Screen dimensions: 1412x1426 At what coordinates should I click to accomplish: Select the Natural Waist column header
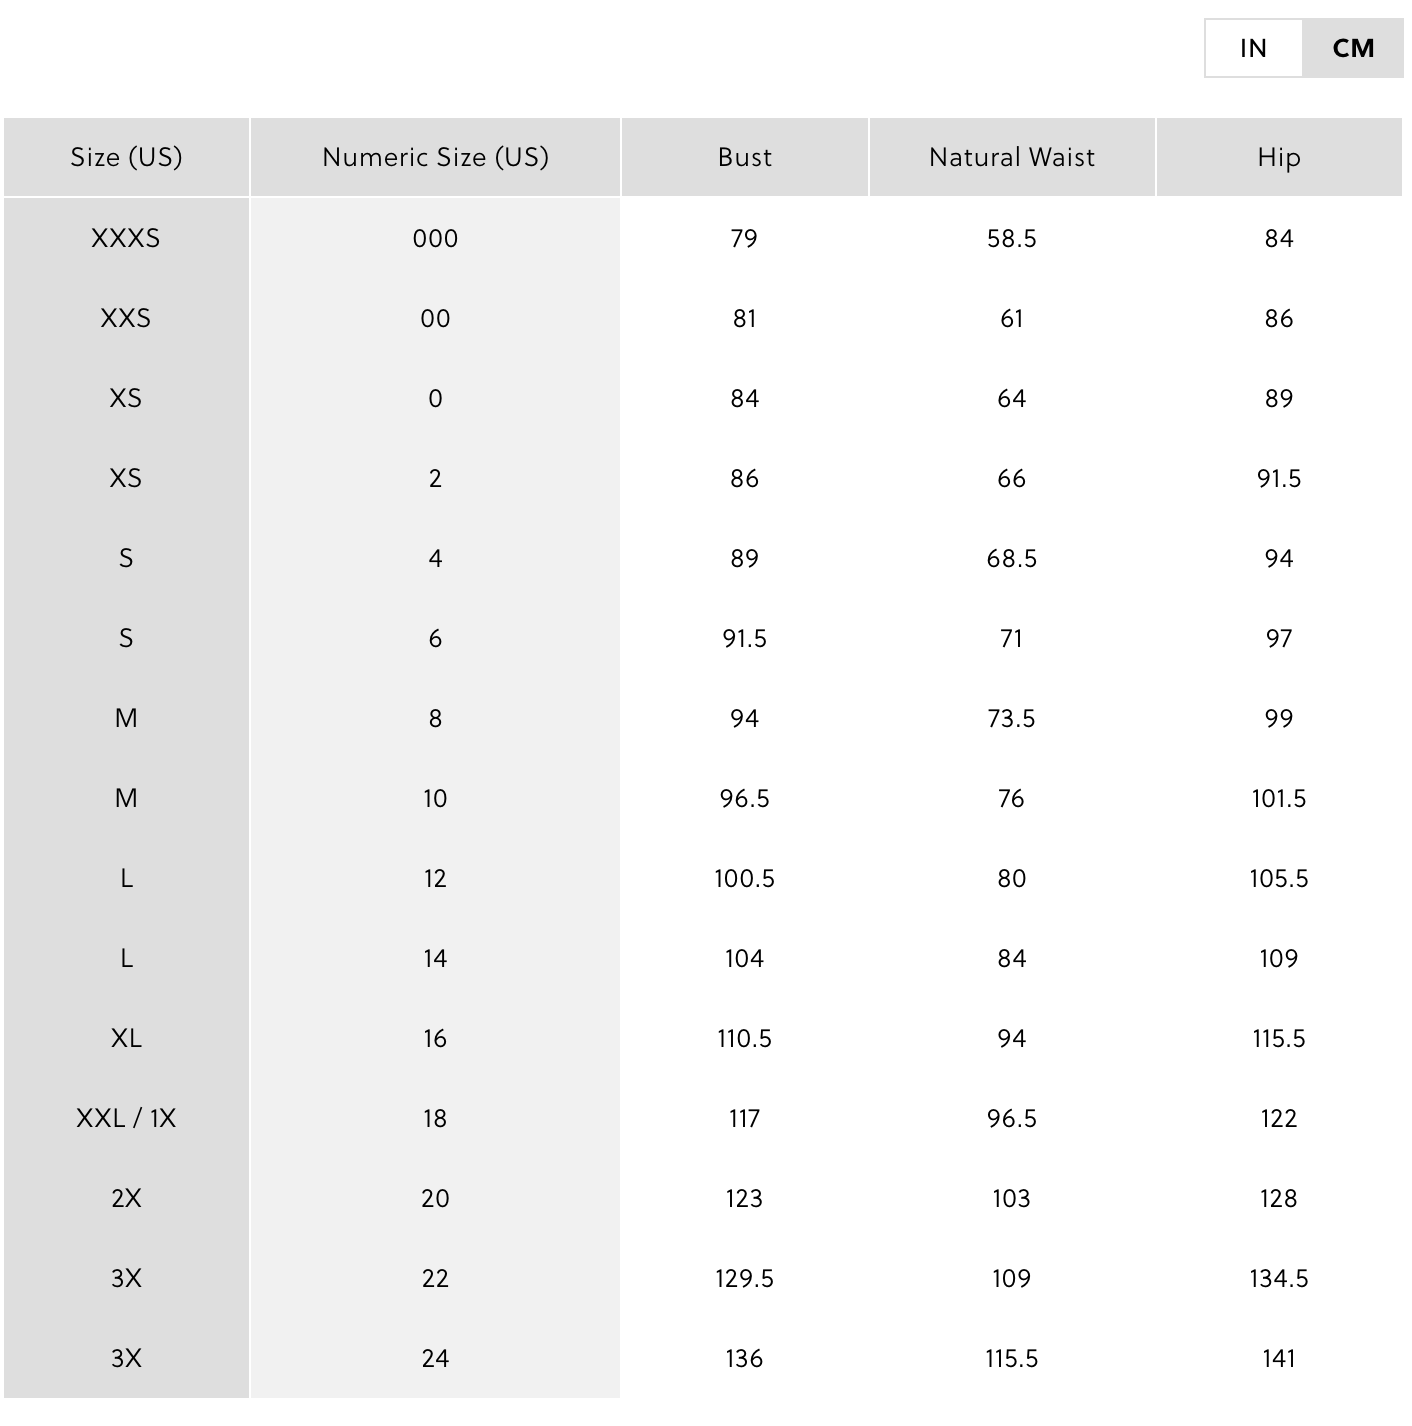click(1011, 157)
